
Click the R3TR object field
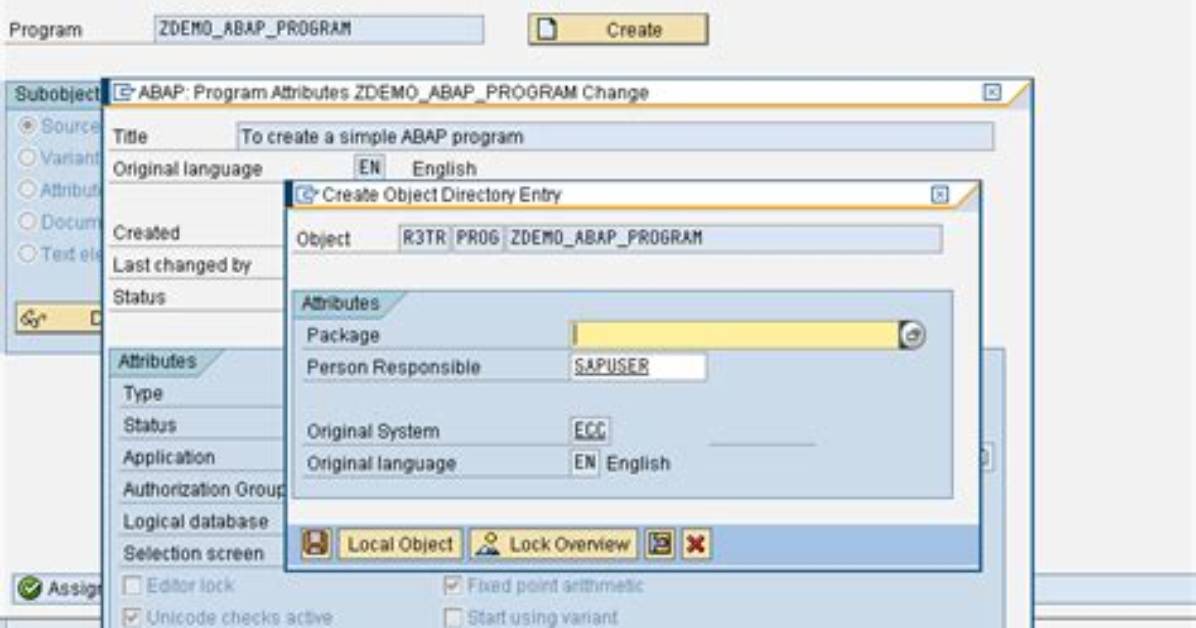[425, 238]
